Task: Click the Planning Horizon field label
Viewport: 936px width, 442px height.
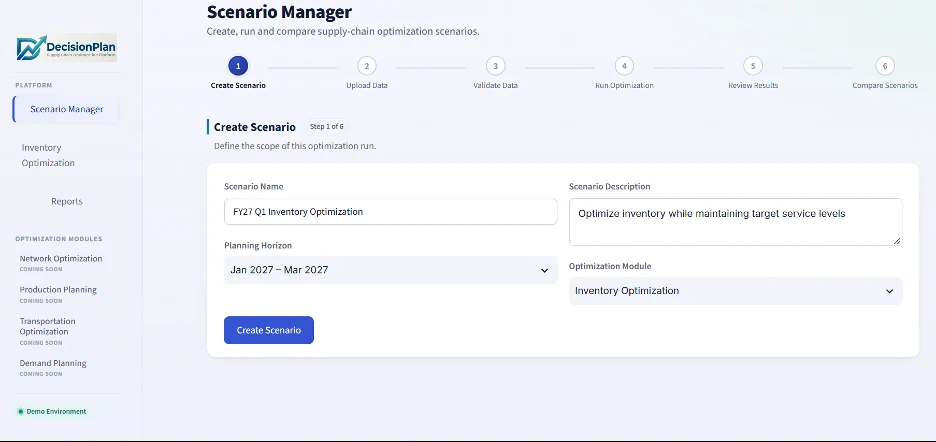Action: [258, 245]
